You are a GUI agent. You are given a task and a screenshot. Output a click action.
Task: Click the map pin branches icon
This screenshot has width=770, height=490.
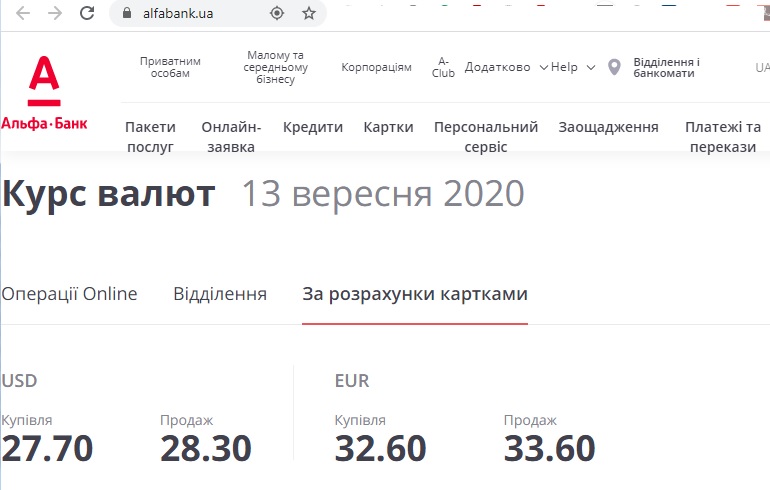click(614, 67)
